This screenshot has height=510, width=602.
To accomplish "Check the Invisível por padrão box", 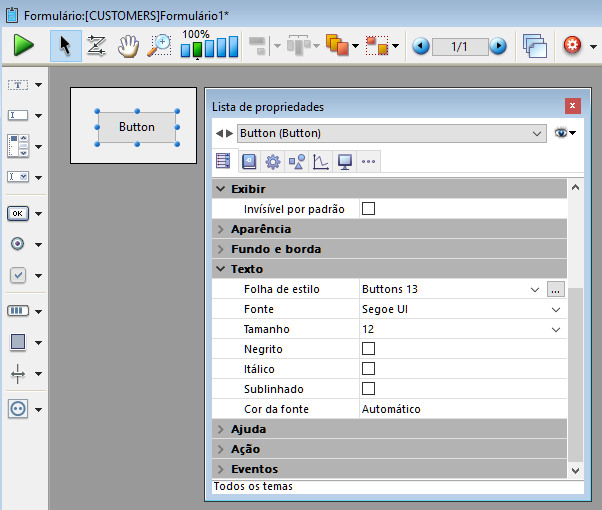I will 368,209.
